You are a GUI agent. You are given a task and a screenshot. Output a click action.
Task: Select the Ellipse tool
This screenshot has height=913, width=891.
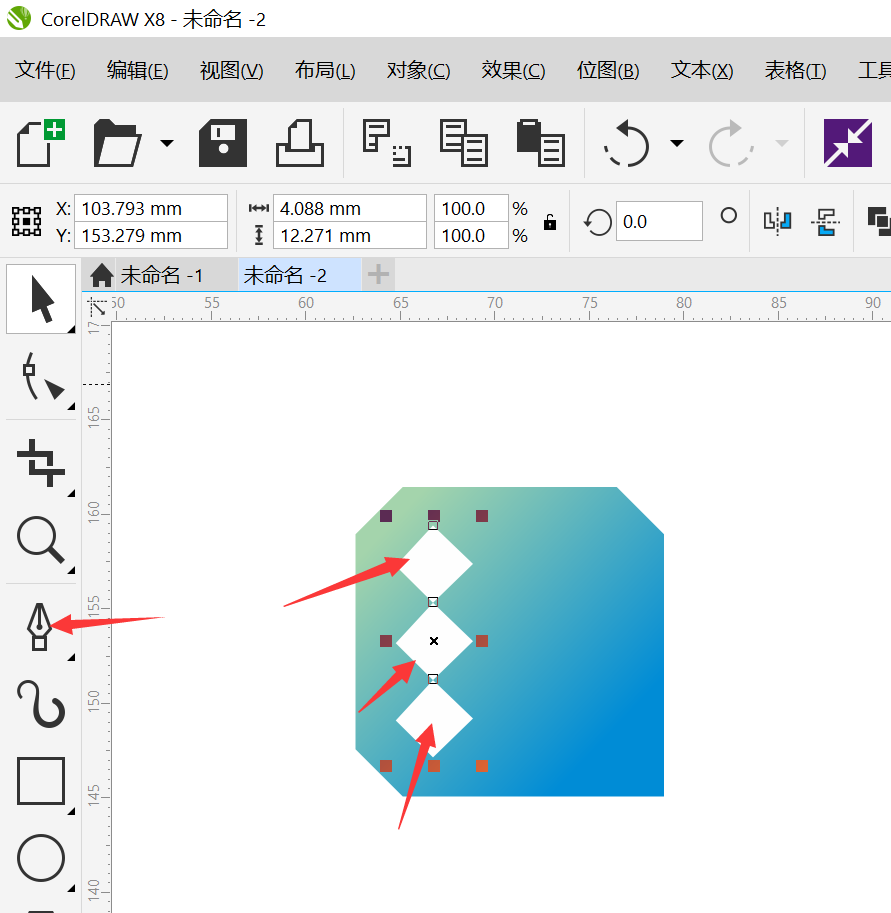[x=41, y=858]
